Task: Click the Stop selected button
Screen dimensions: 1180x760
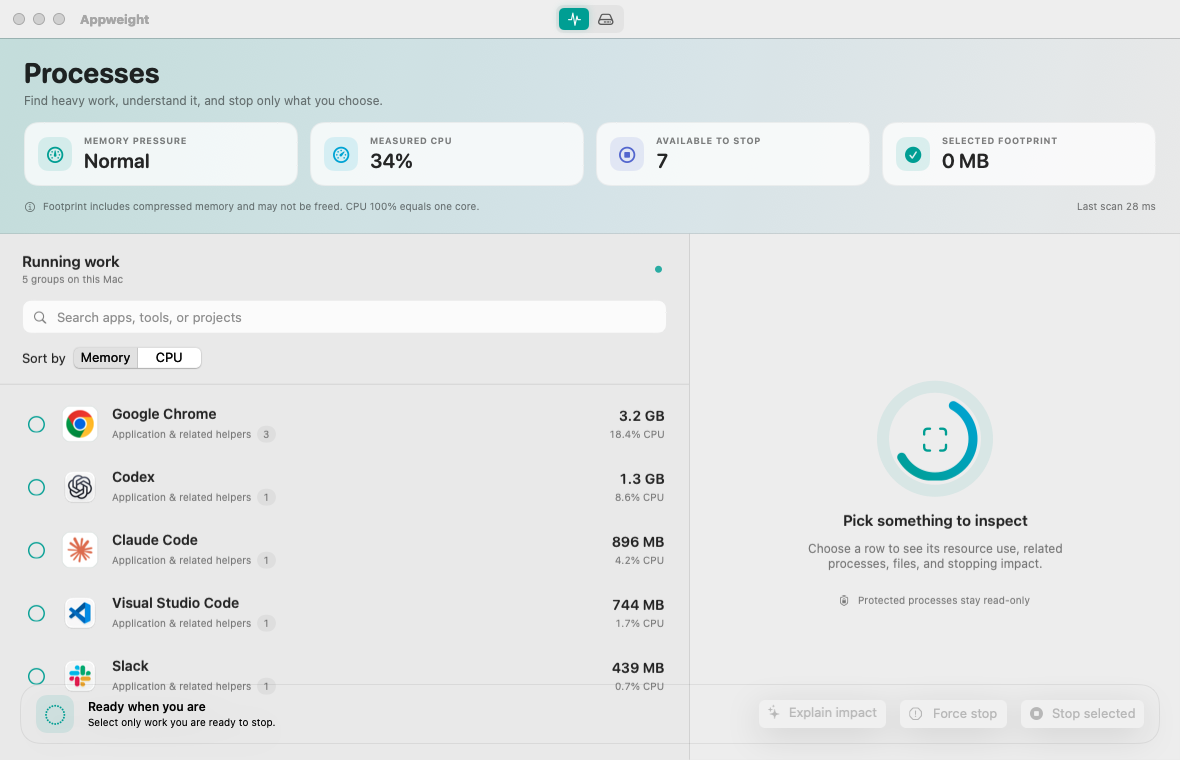Action: click(1082, 713)
